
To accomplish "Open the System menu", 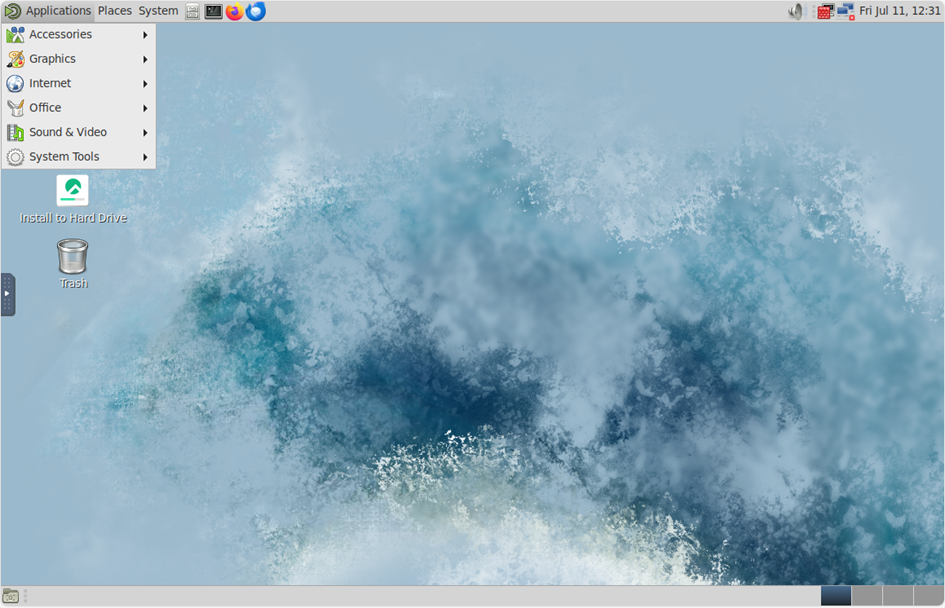I will pos(159,11).
